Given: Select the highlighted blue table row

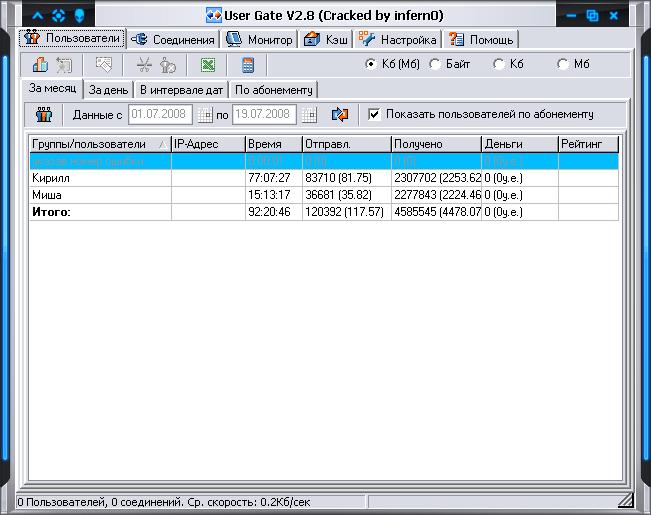Looking at the screenshot, I should [x=324, y=161].
